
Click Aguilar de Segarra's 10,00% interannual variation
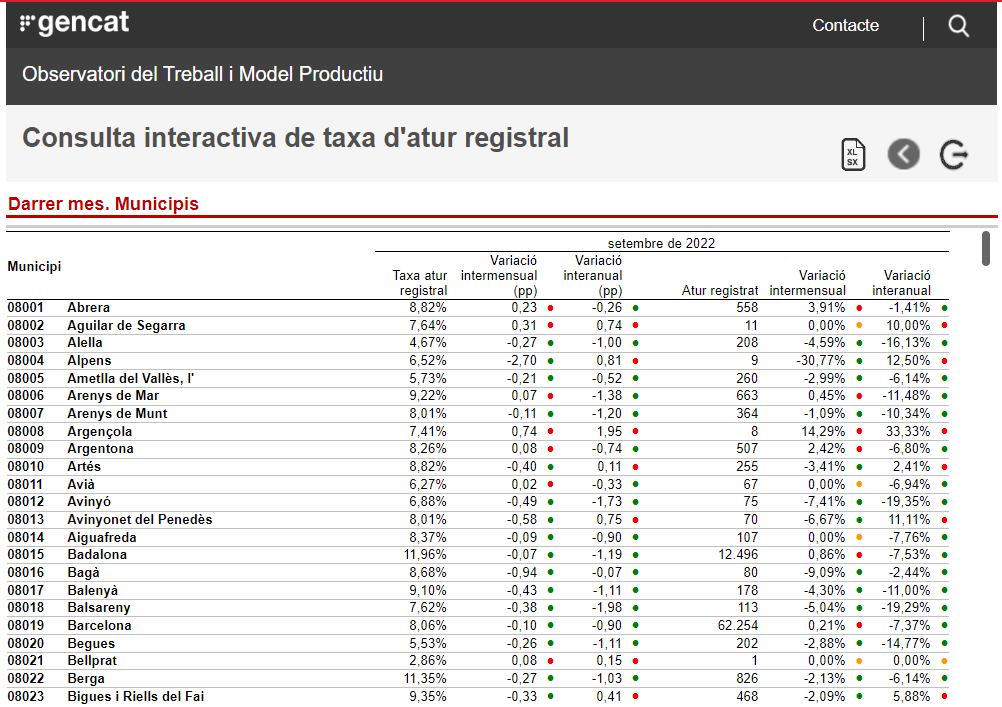tap(908, 325)
